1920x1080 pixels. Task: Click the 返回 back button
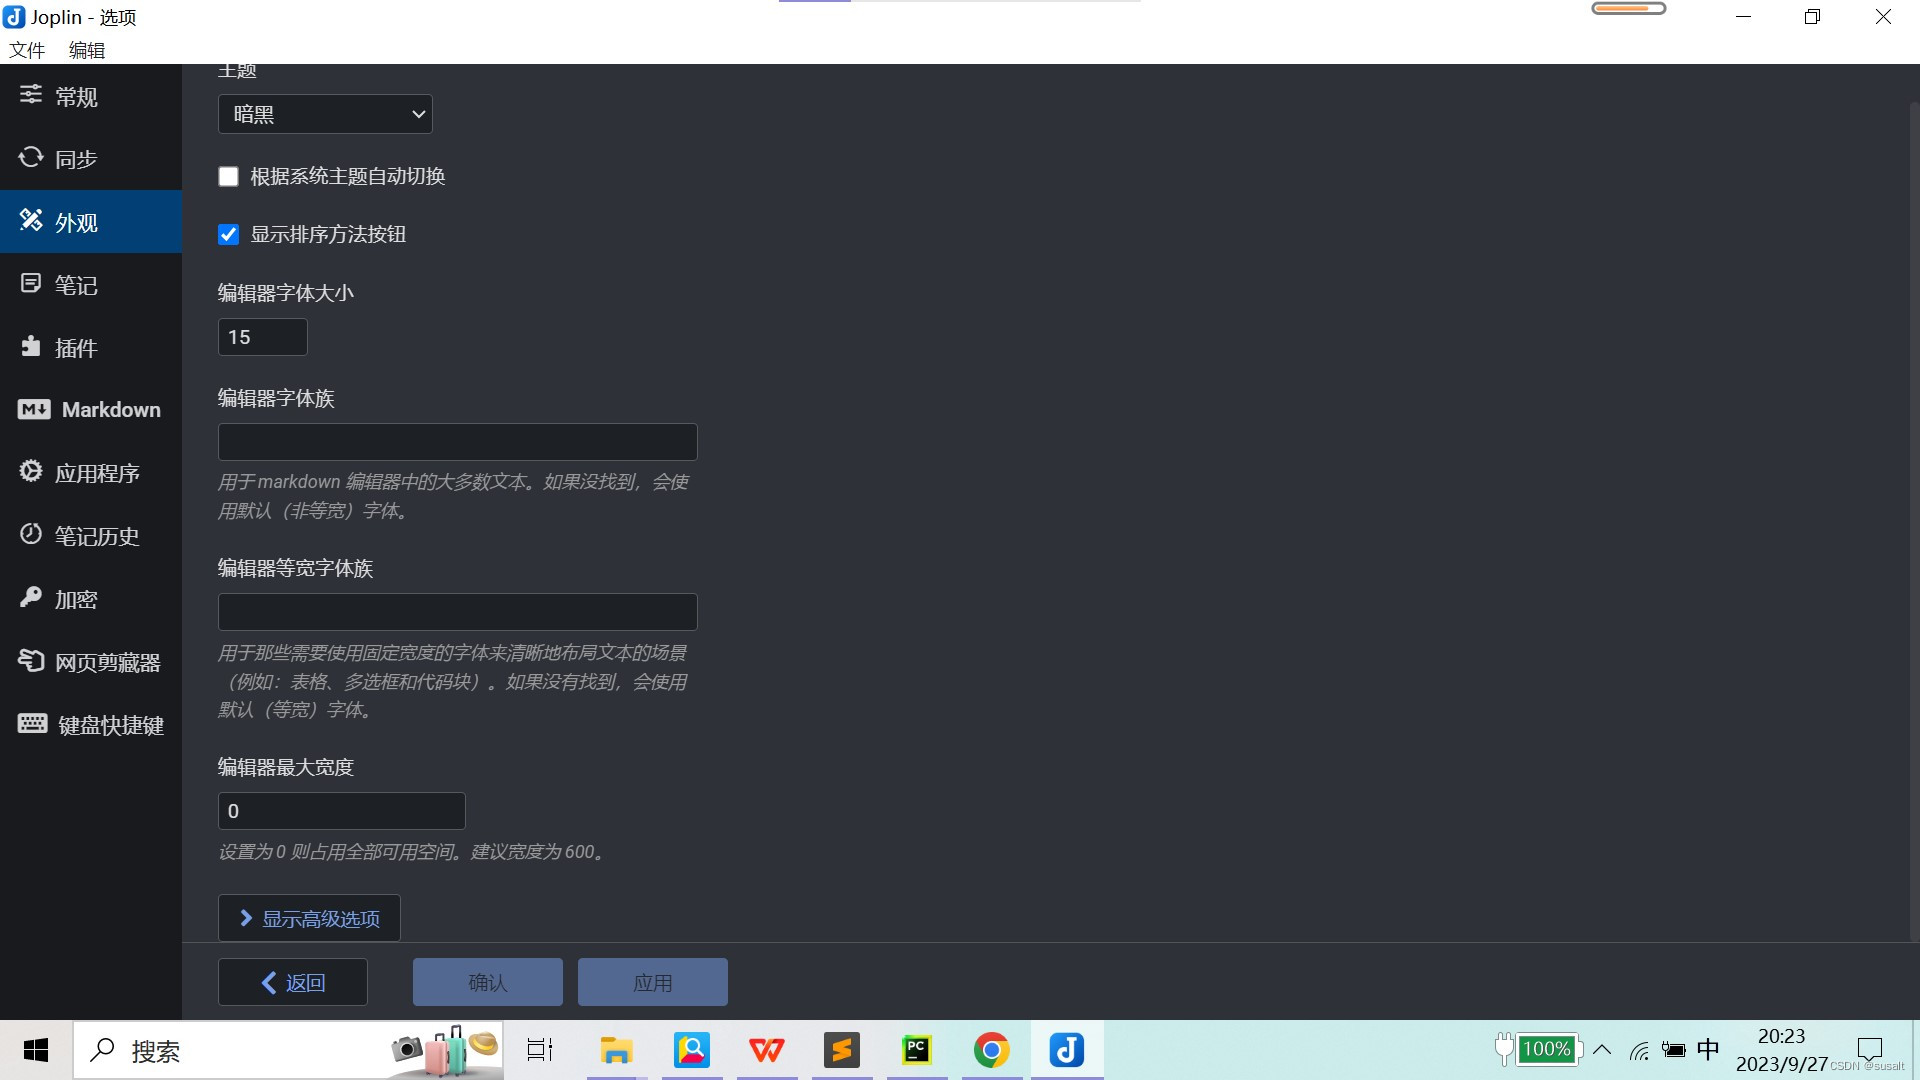[x=293, y=982]
